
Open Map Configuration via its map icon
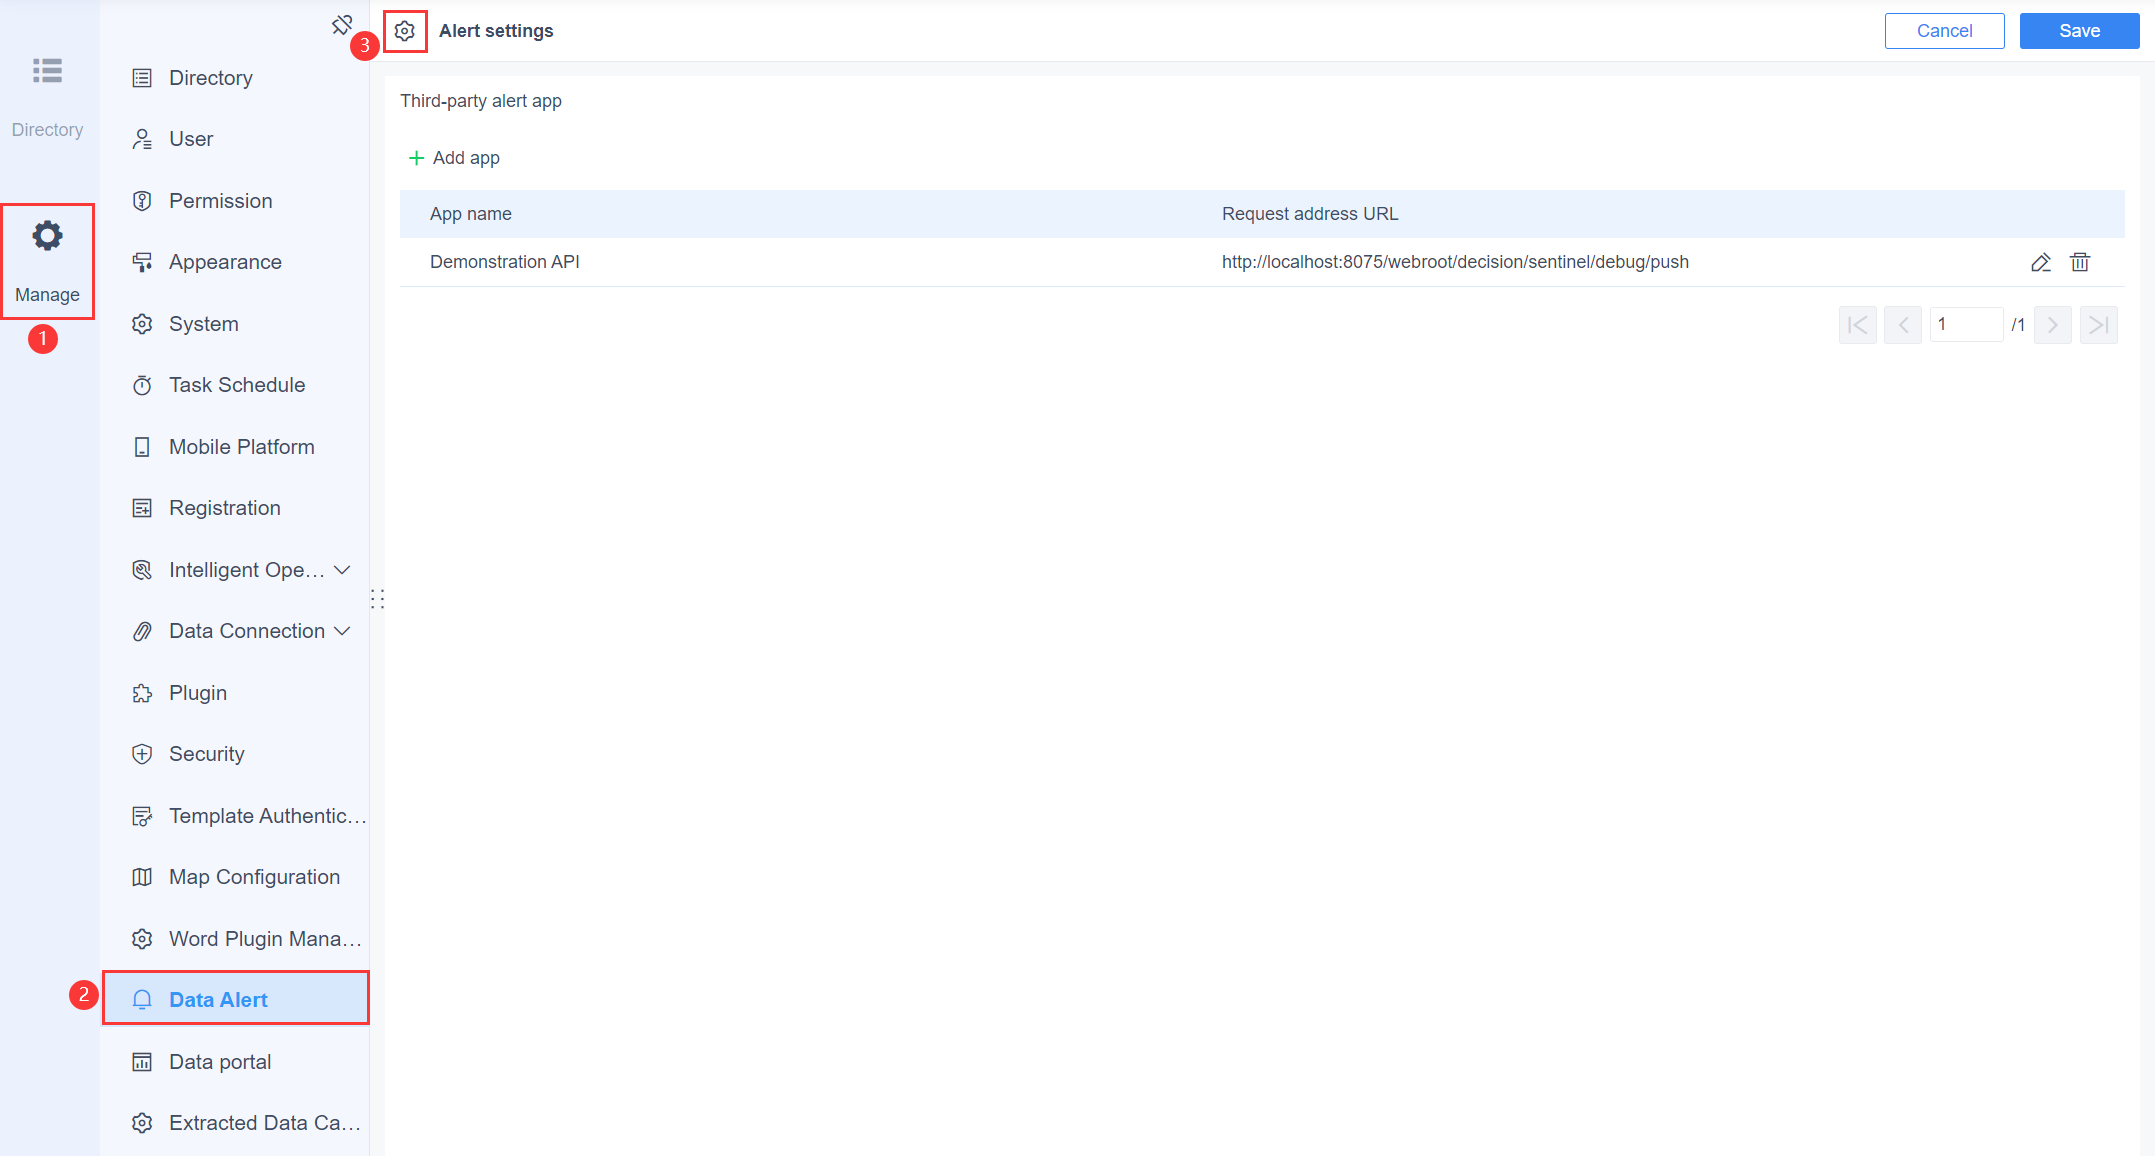[x=142, y=877]
